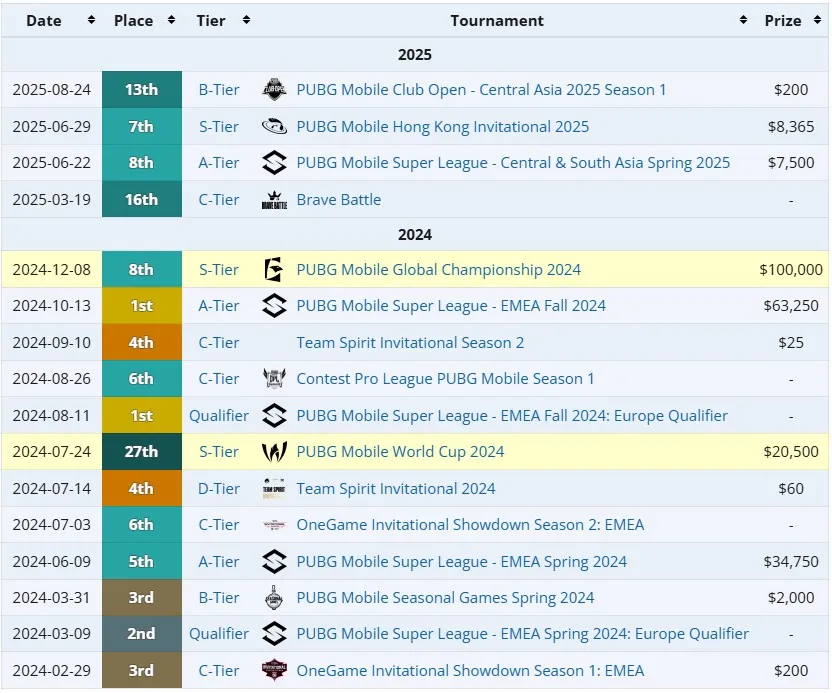Viewport: 832px width, 693px height.
Task: Select the 2024-02-29 date cell
Action: [51, 670]
